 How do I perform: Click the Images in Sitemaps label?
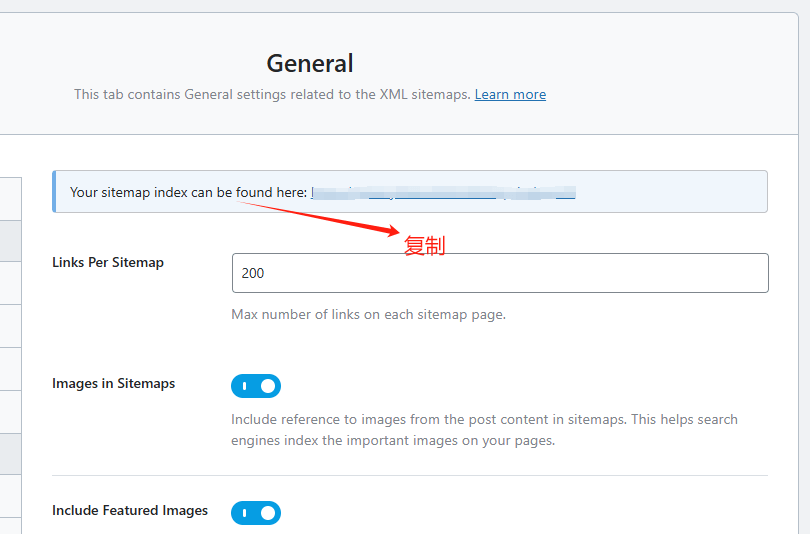(114, 384)
